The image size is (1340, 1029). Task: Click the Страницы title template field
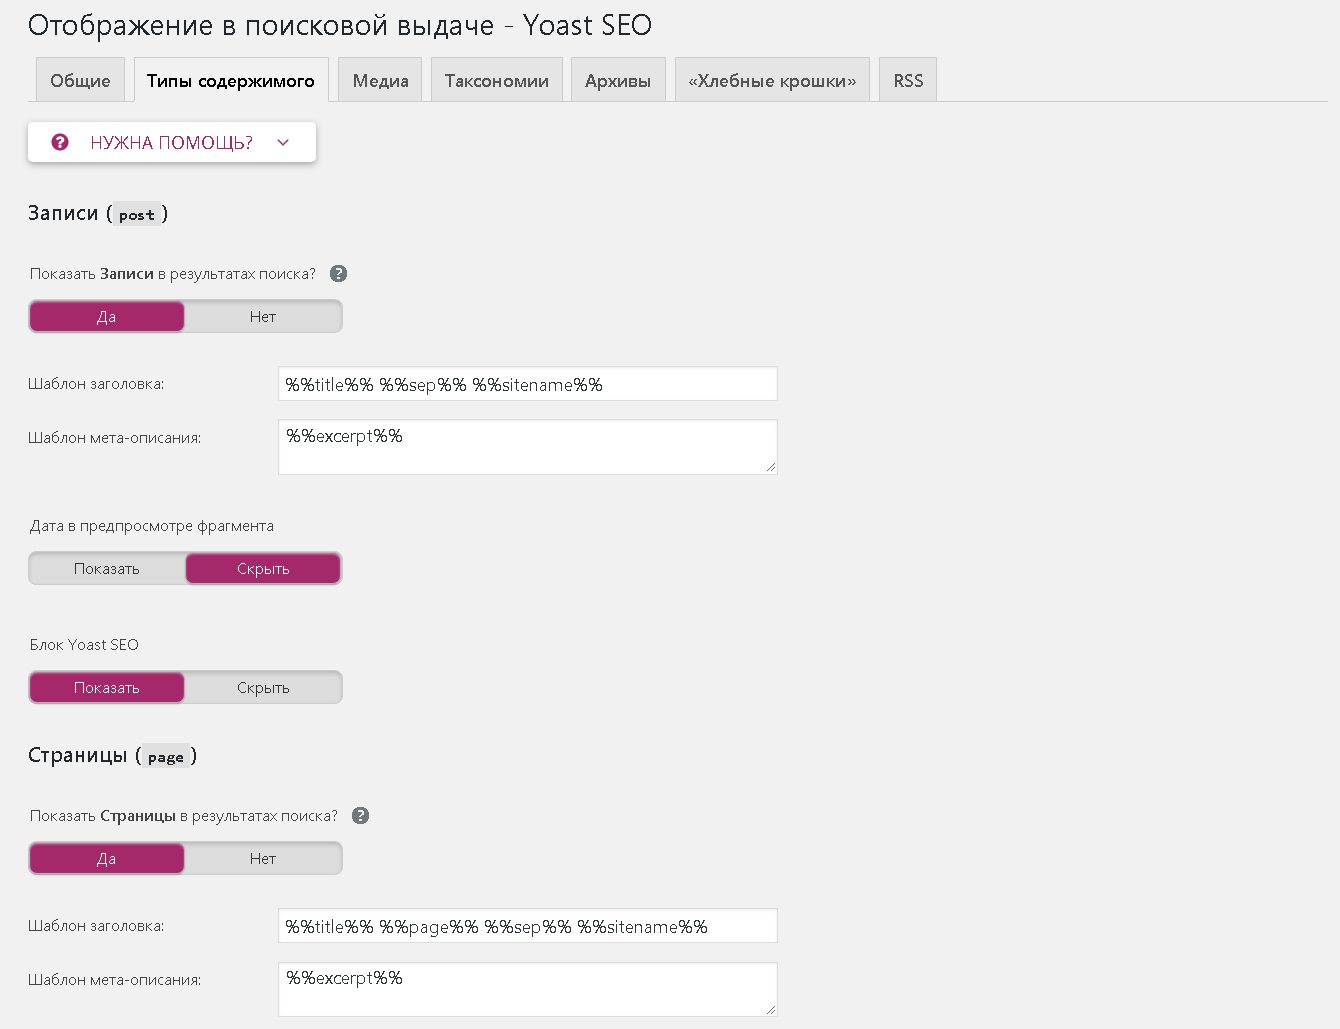pos(528,926)
